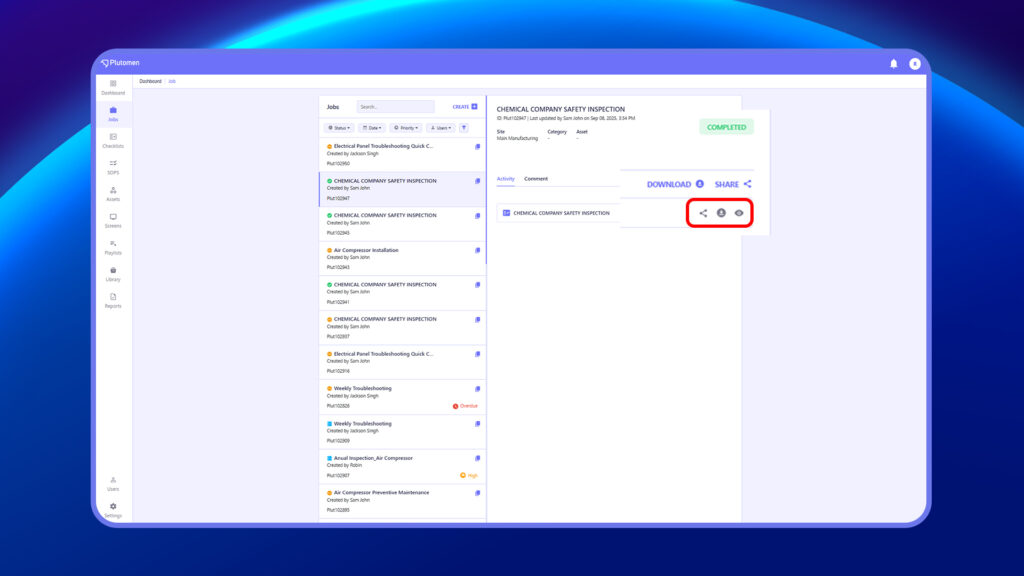Expand the Priority filter dropdown

click(406, 128)
